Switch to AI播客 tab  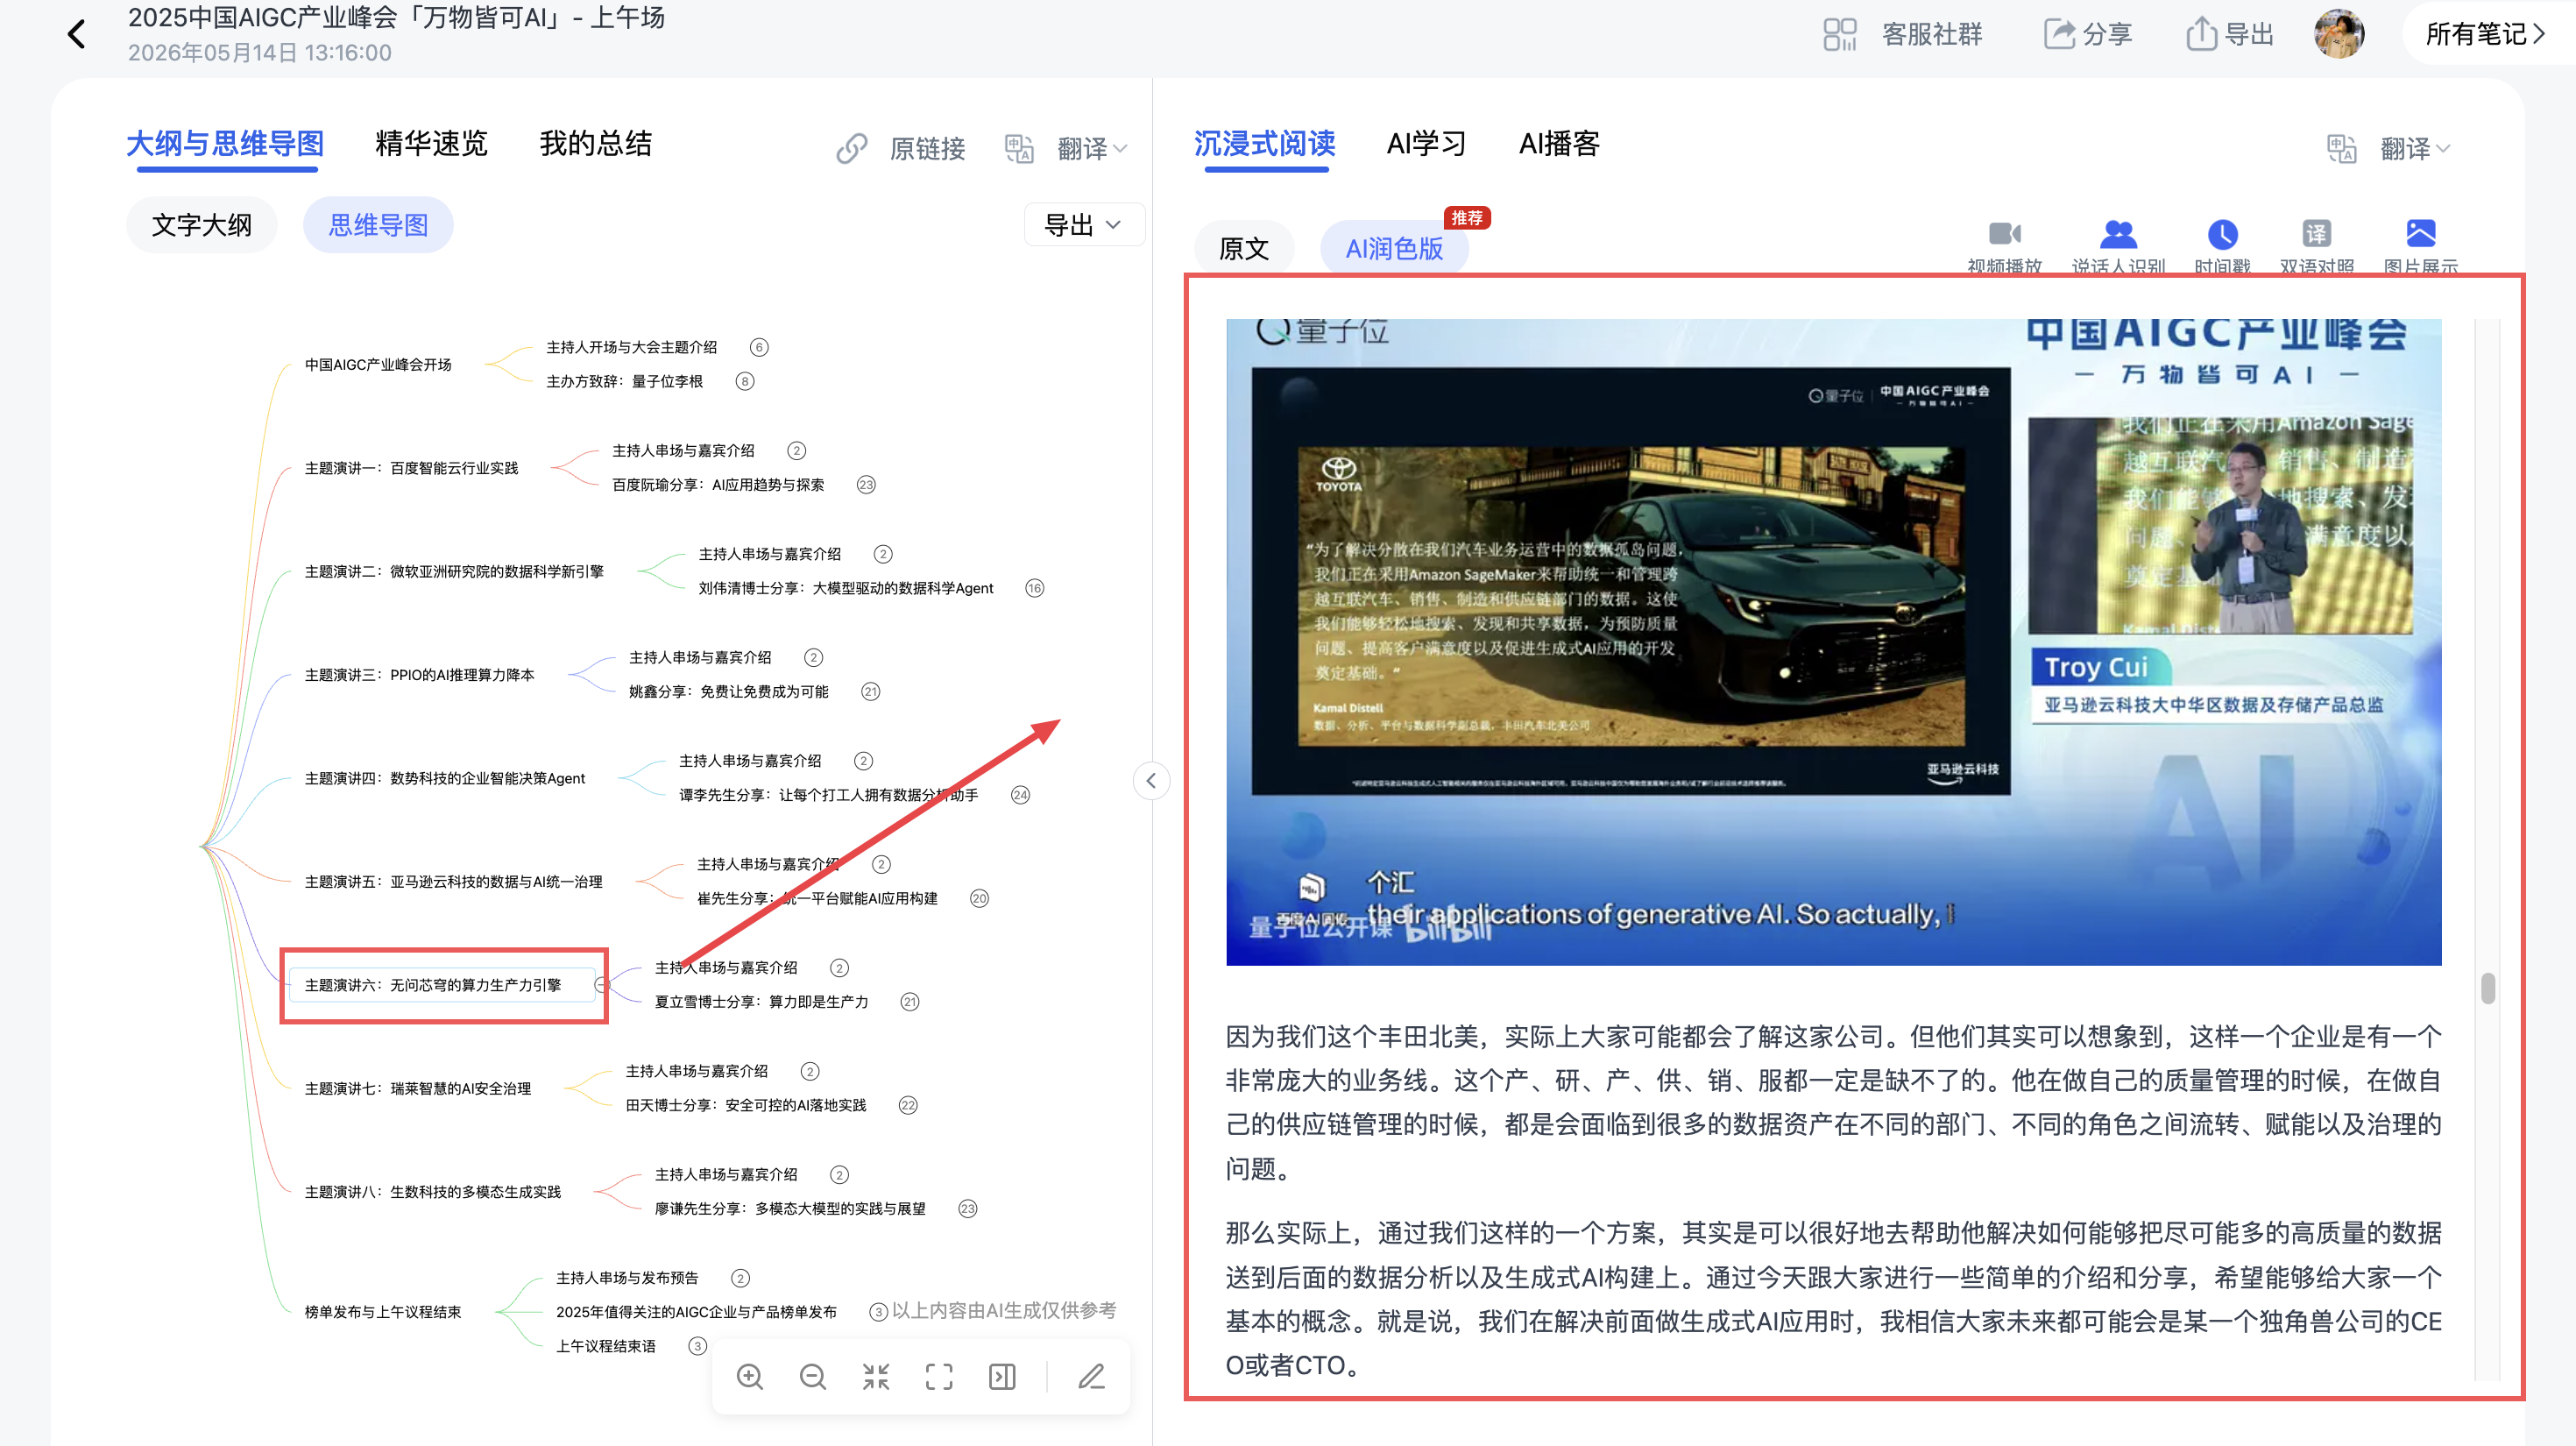pyautogui.click(x=1559, y=144)
